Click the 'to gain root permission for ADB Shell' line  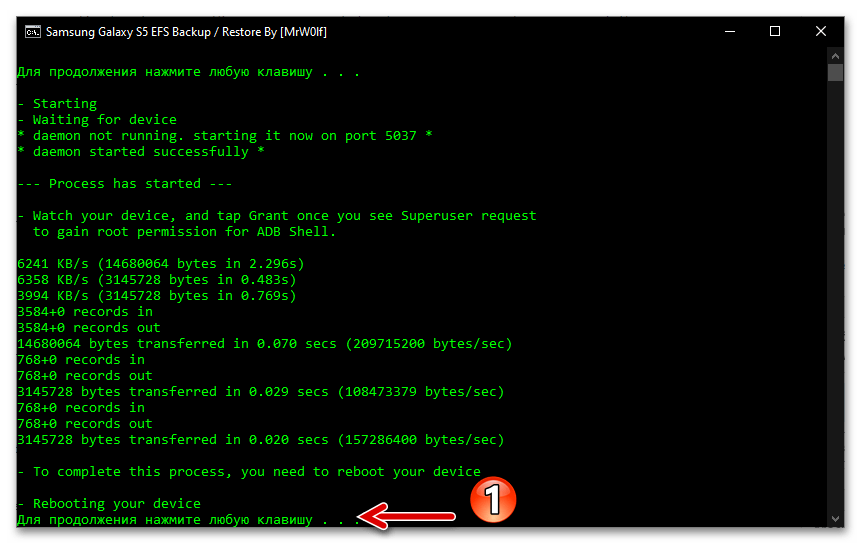pos(184,232)
